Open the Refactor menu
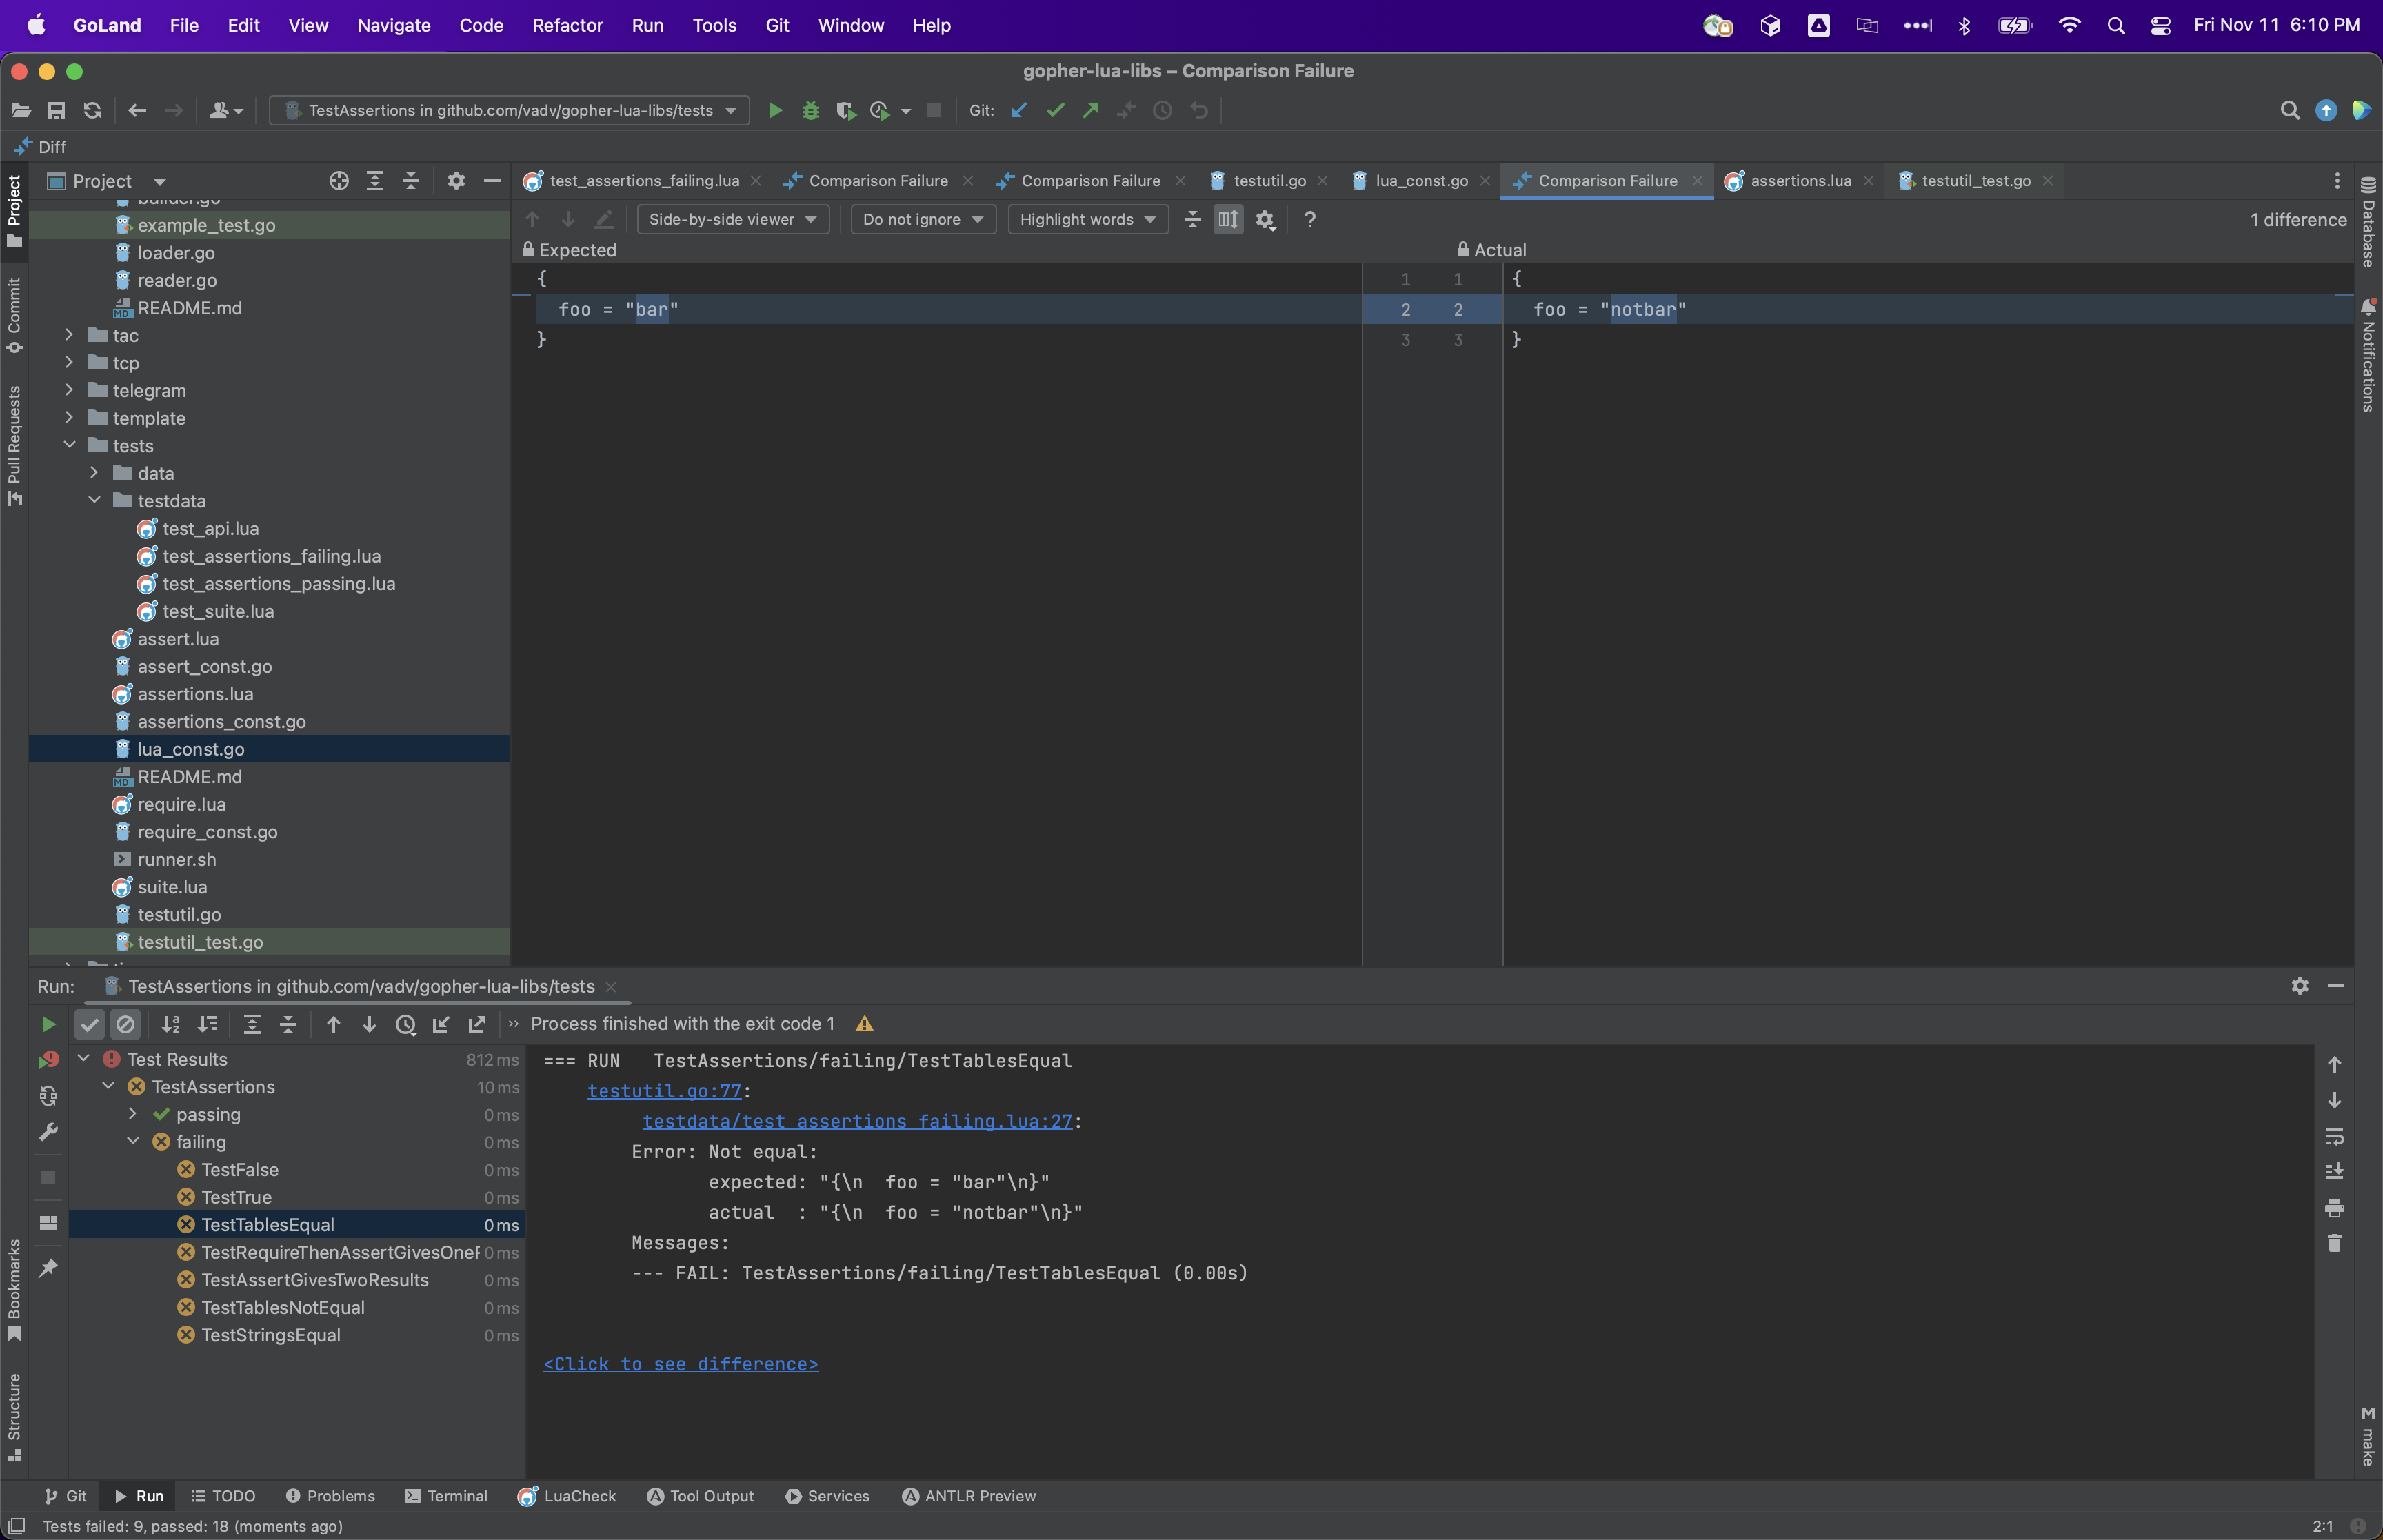The image size is (2383, 1540). coord(567,25)
